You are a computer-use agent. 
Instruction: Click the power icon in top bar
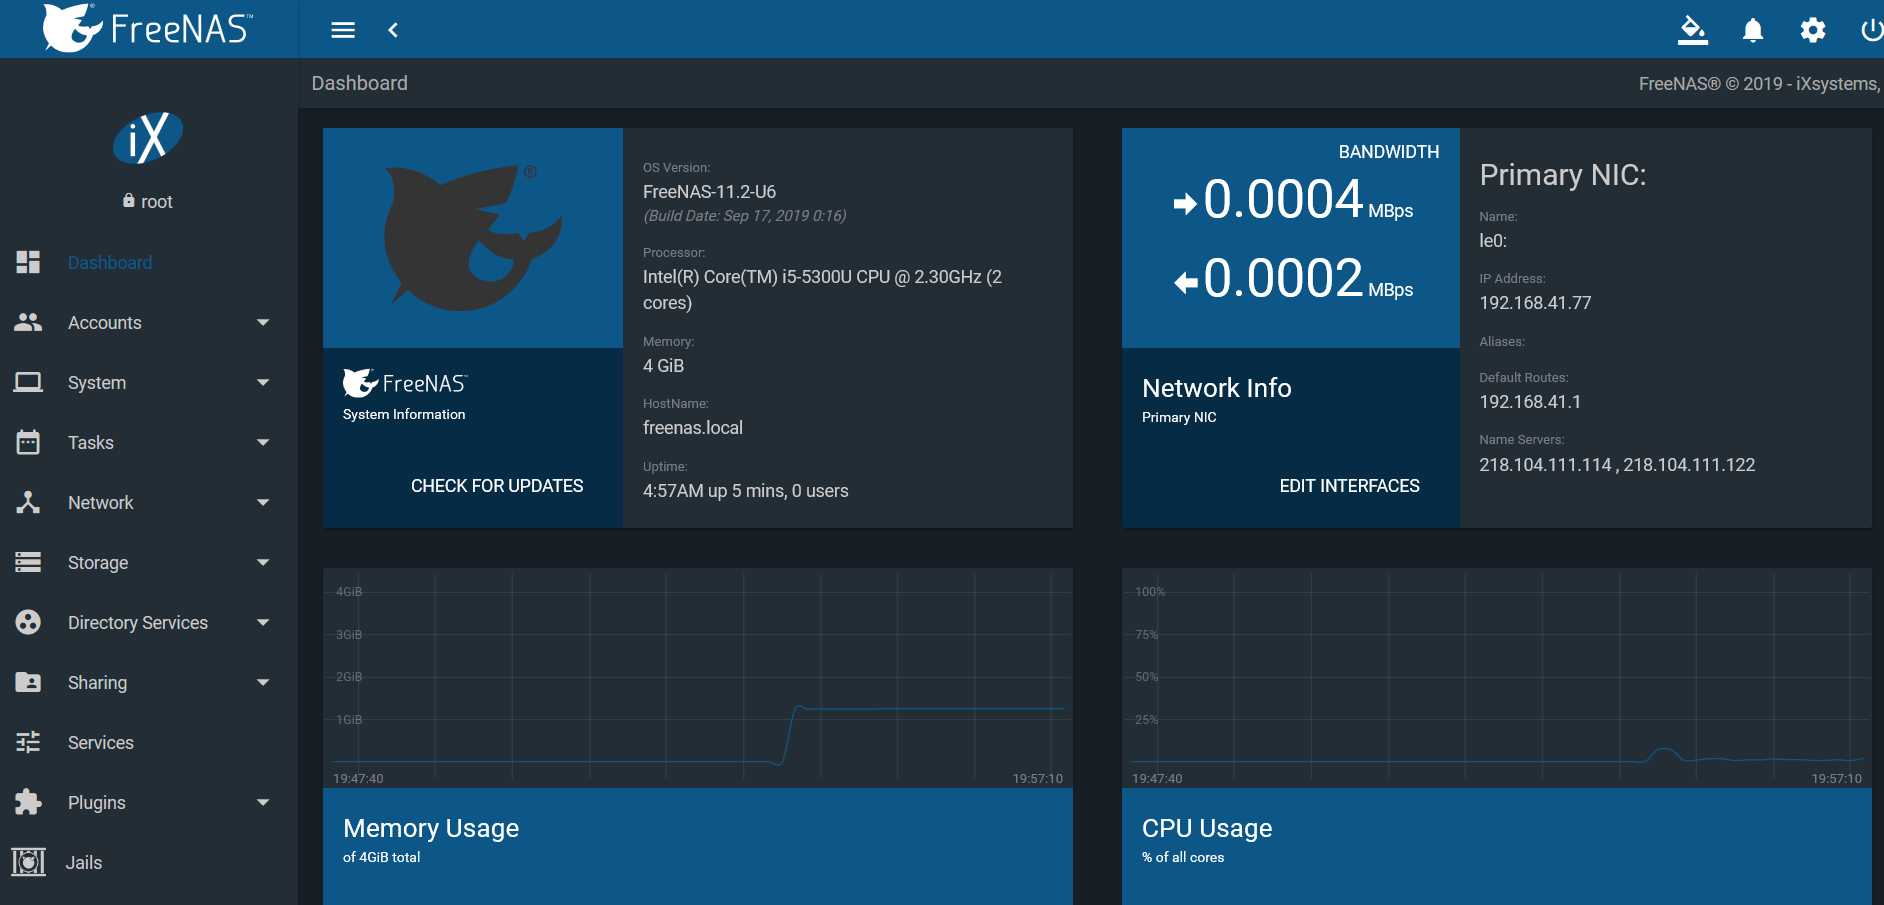click(1871, 30)
